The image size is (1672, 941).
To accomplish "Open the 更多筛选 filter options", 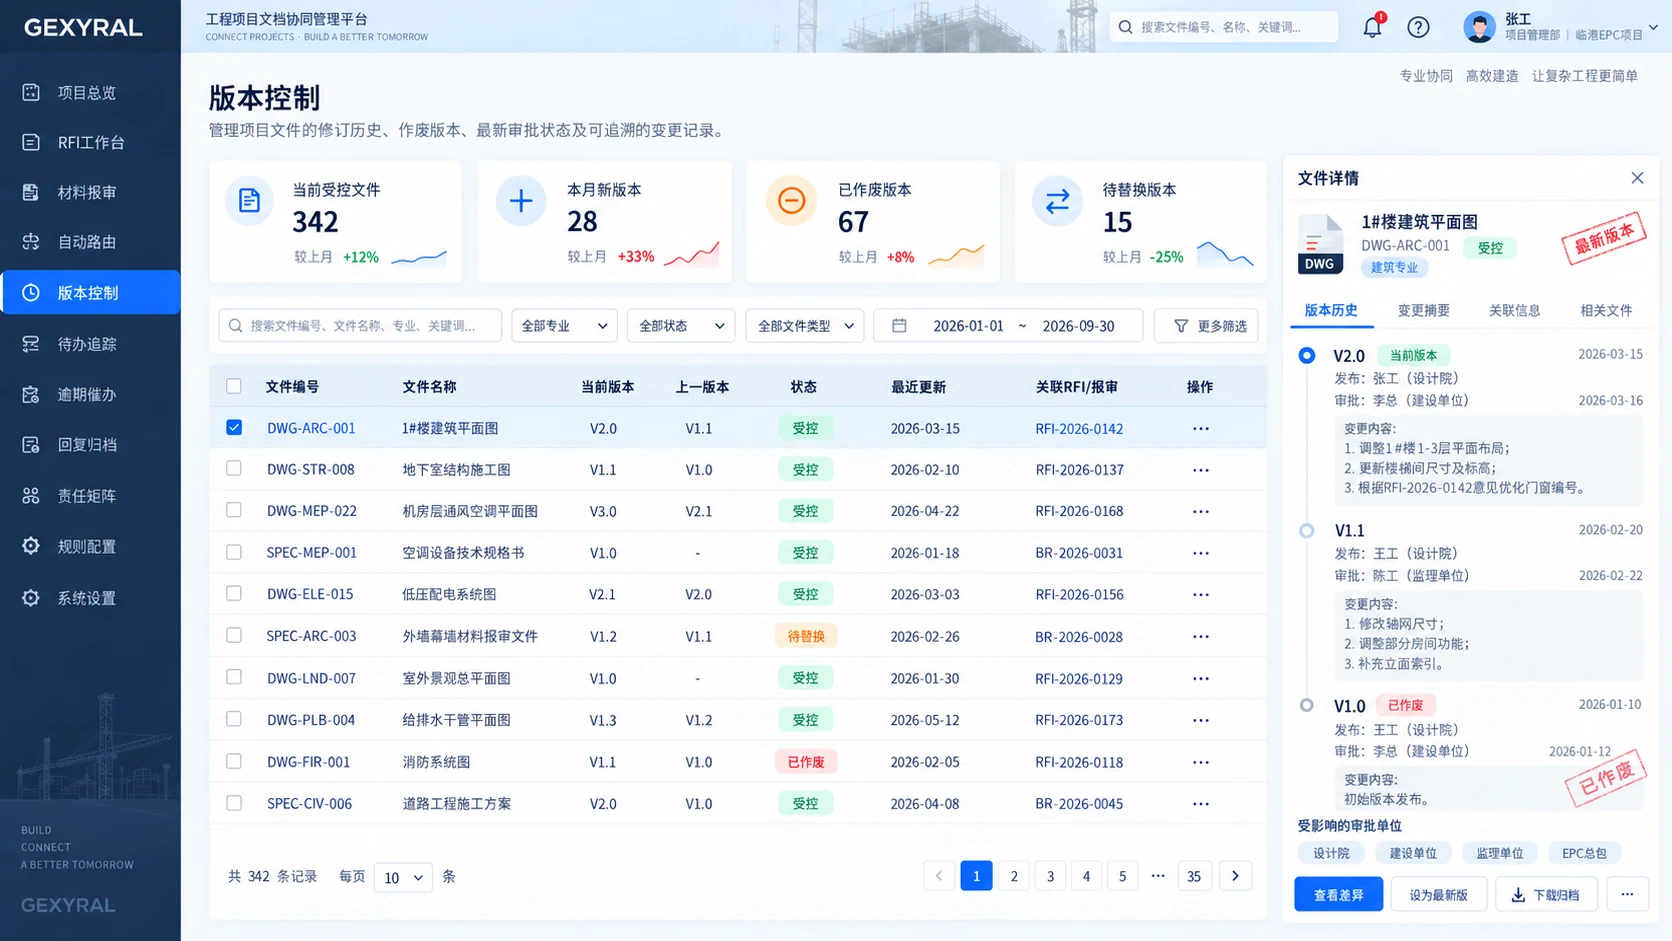I will tap(1207, 326).
